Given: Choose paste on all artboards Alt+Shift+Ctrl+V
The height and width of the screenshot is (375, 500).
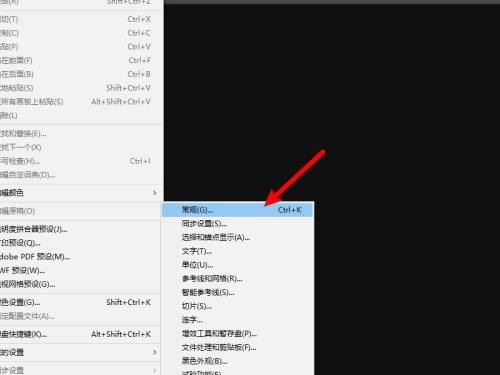Looking at the screenshot, I should pos(80,102).
